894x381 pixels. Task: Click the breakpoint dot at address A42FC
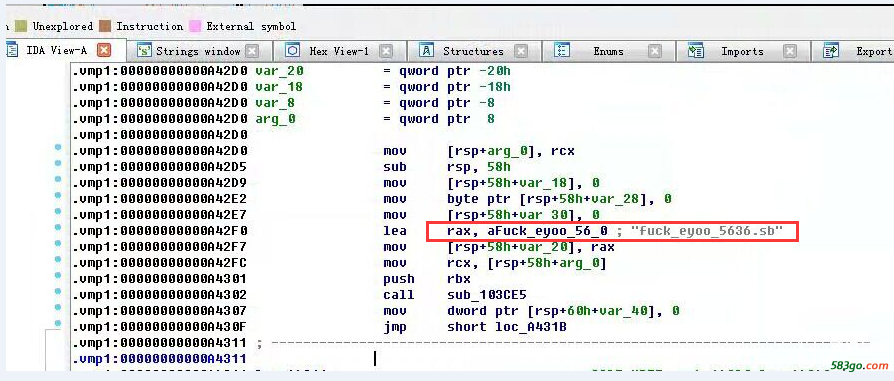[58, 259]
